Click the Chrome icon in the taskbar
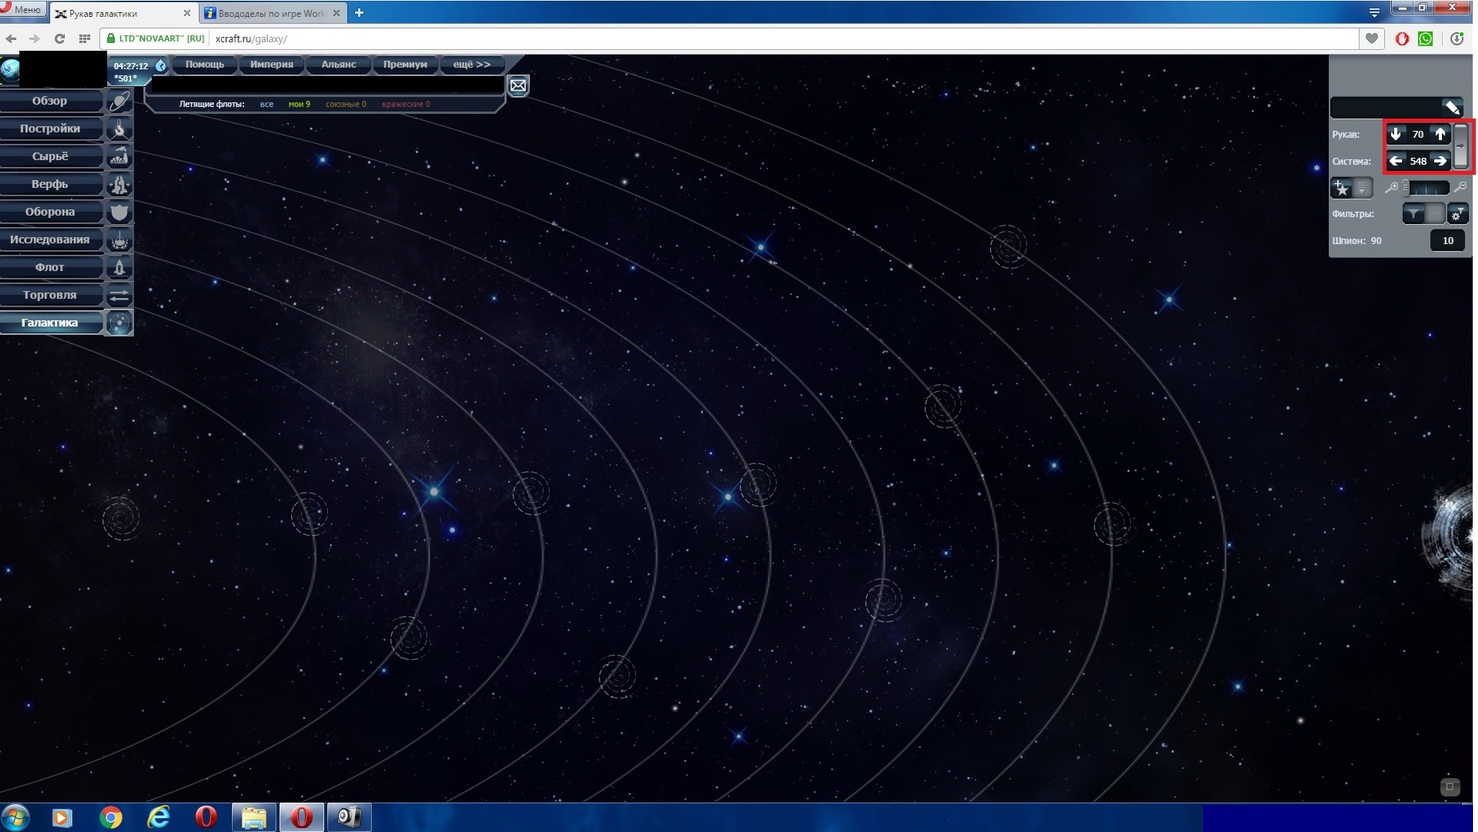Image resolution: width=1478 pixels, height=832 pixels. click(111, 817)
